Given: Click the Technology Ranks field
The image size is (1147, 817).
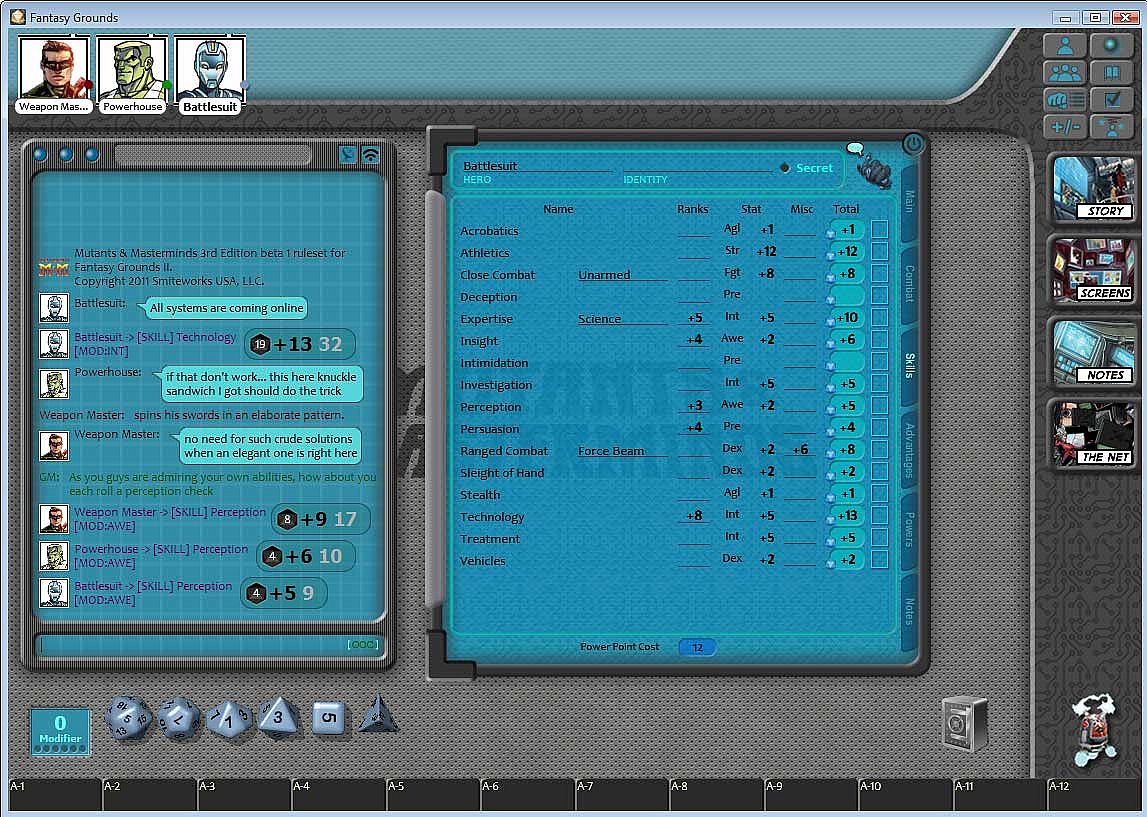Looking at the screenshot, I should coord(693,516).
